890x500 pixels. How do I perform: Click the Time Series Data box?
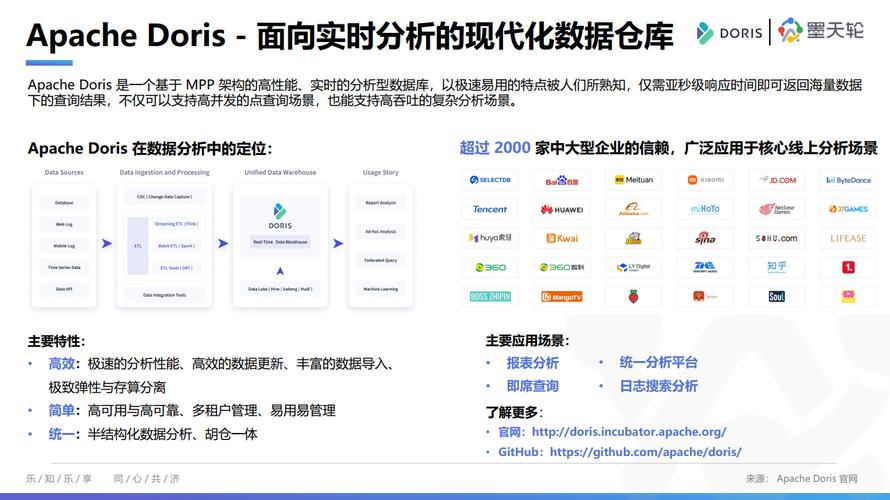(64, 267)
